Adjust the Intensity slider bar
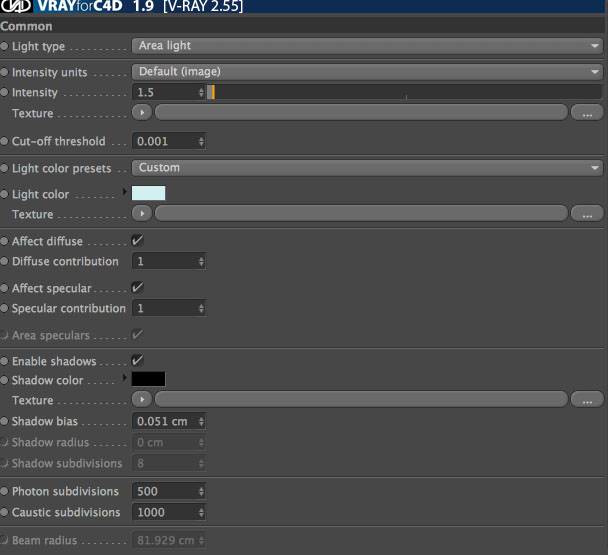Viewport: 608px width, 555px height. 404,92
